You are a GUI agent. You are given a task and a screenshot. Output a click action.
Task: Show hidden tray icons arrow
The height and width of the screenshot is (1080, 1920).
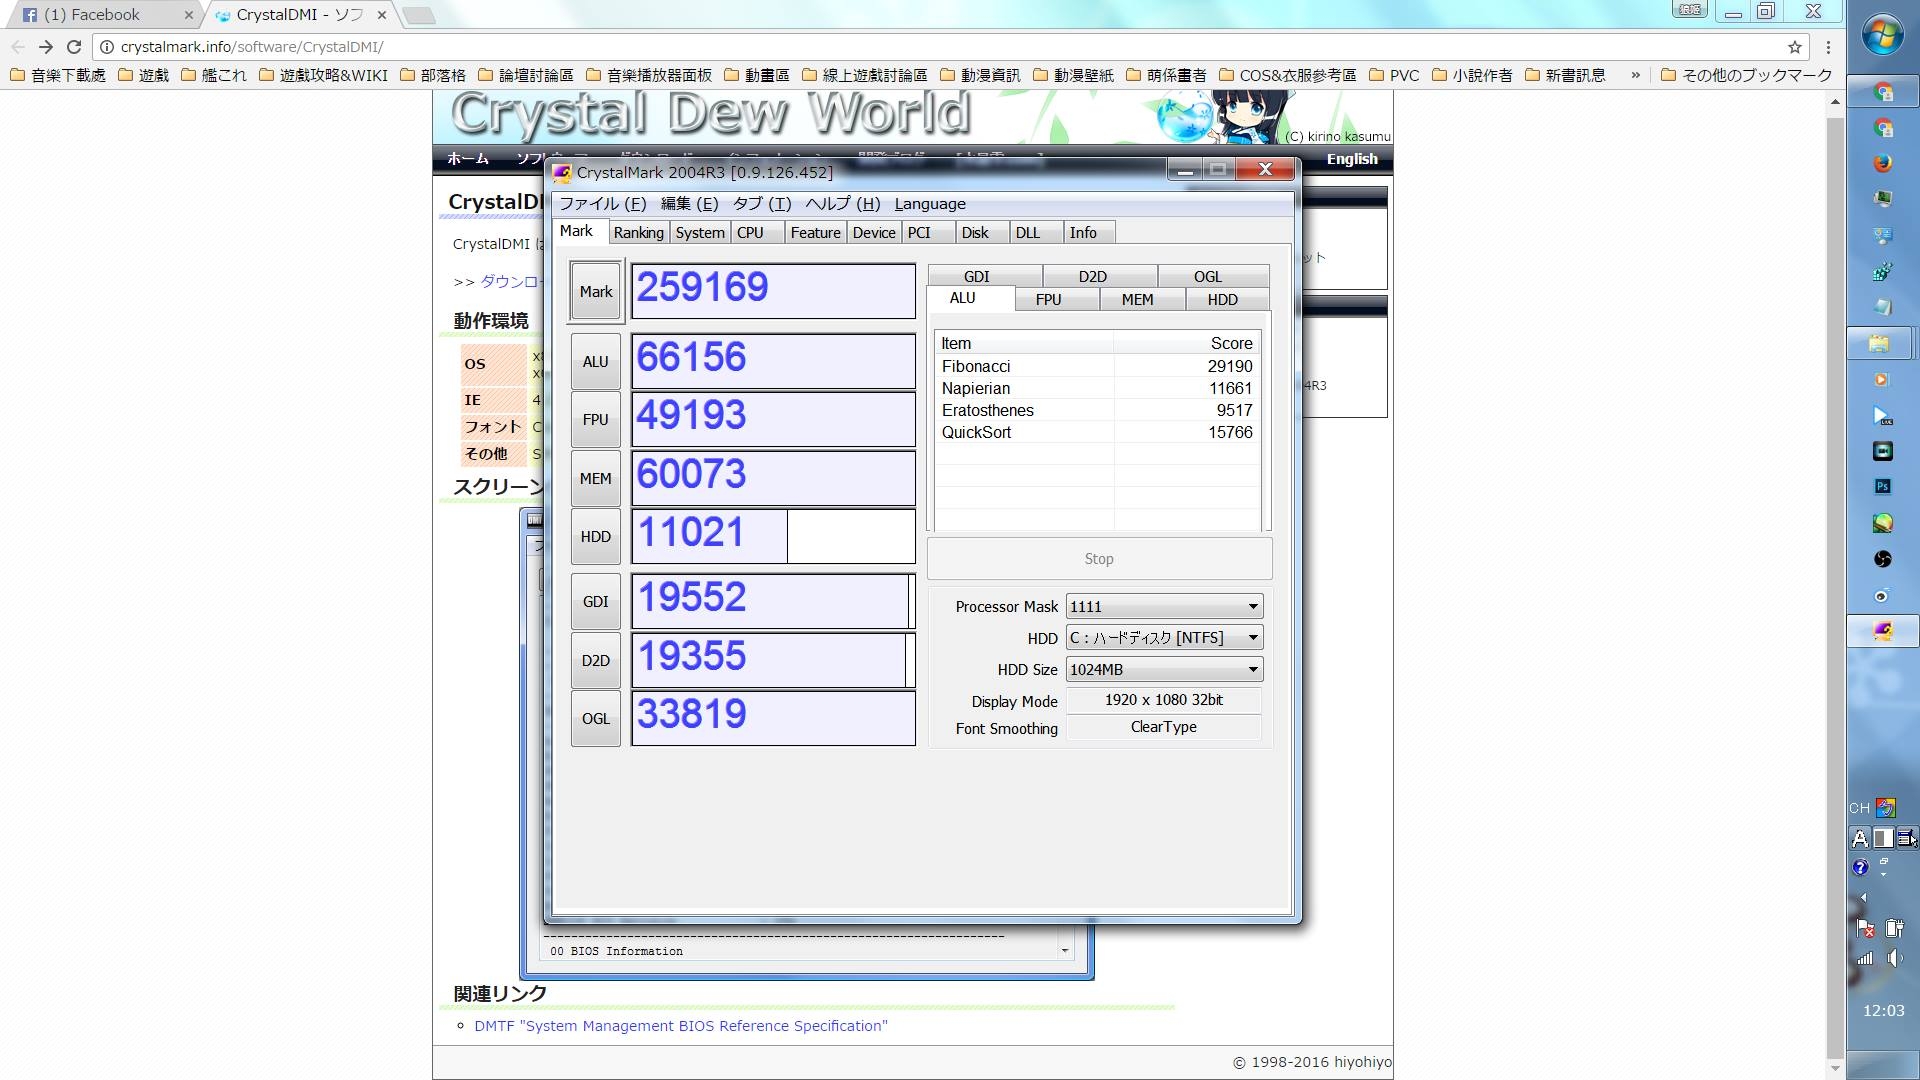click(x=1862, y=898)
